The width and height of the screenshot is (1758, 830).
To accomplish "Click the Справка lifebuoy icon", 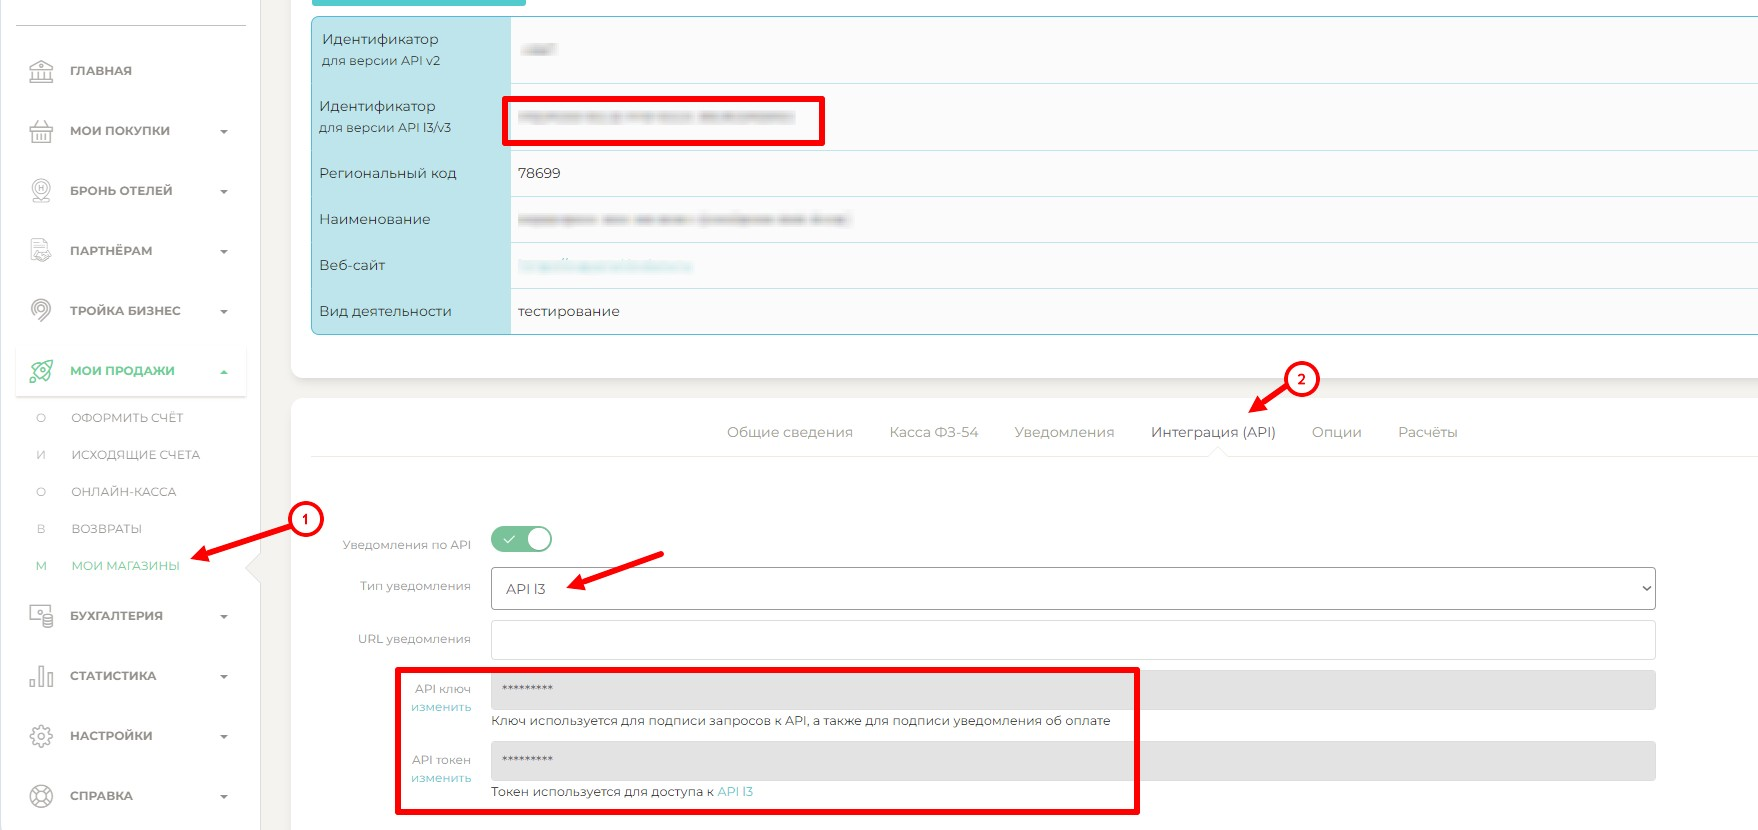I will 41,796.
